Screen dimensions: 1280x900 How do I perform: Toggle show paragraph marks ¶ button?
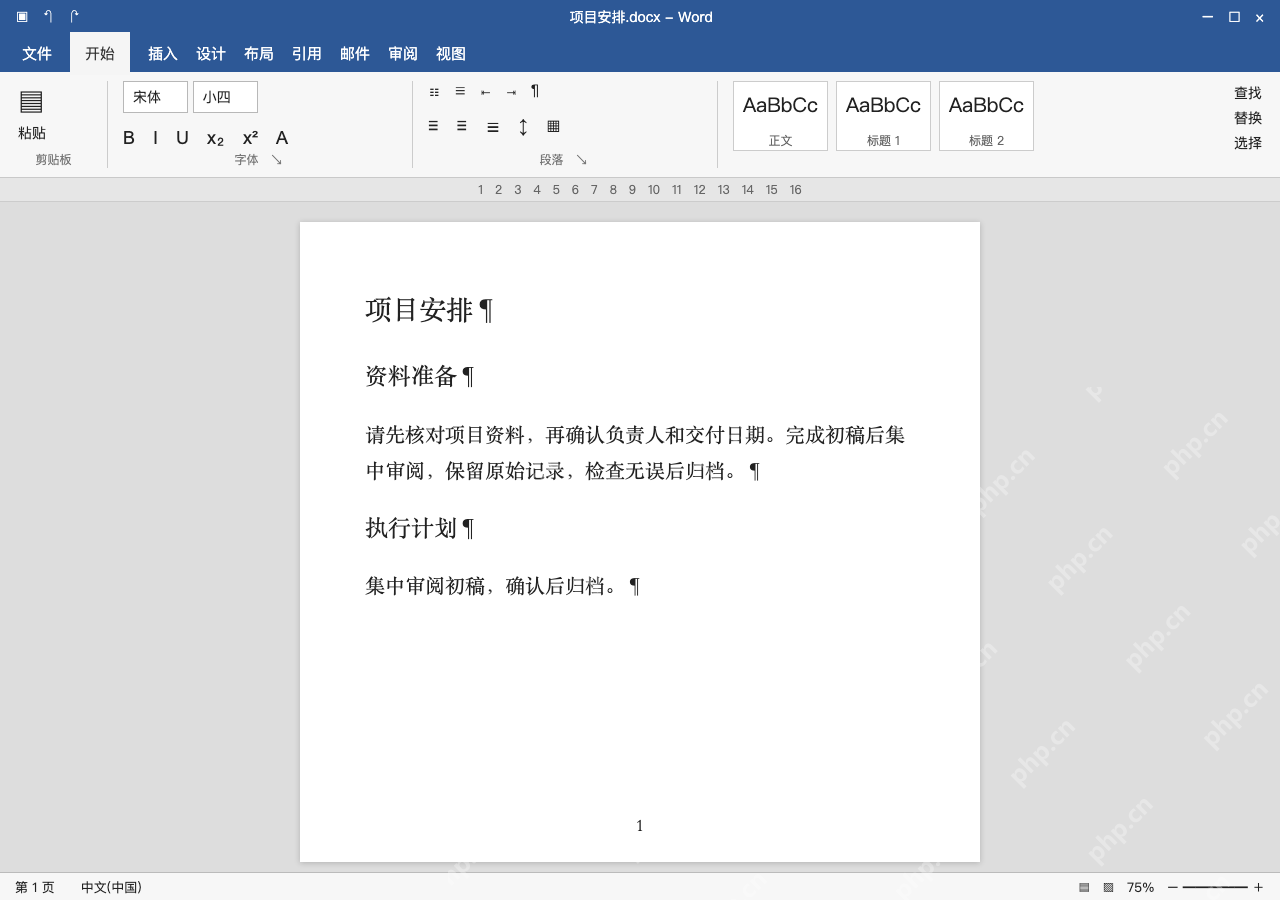point(535,91)
